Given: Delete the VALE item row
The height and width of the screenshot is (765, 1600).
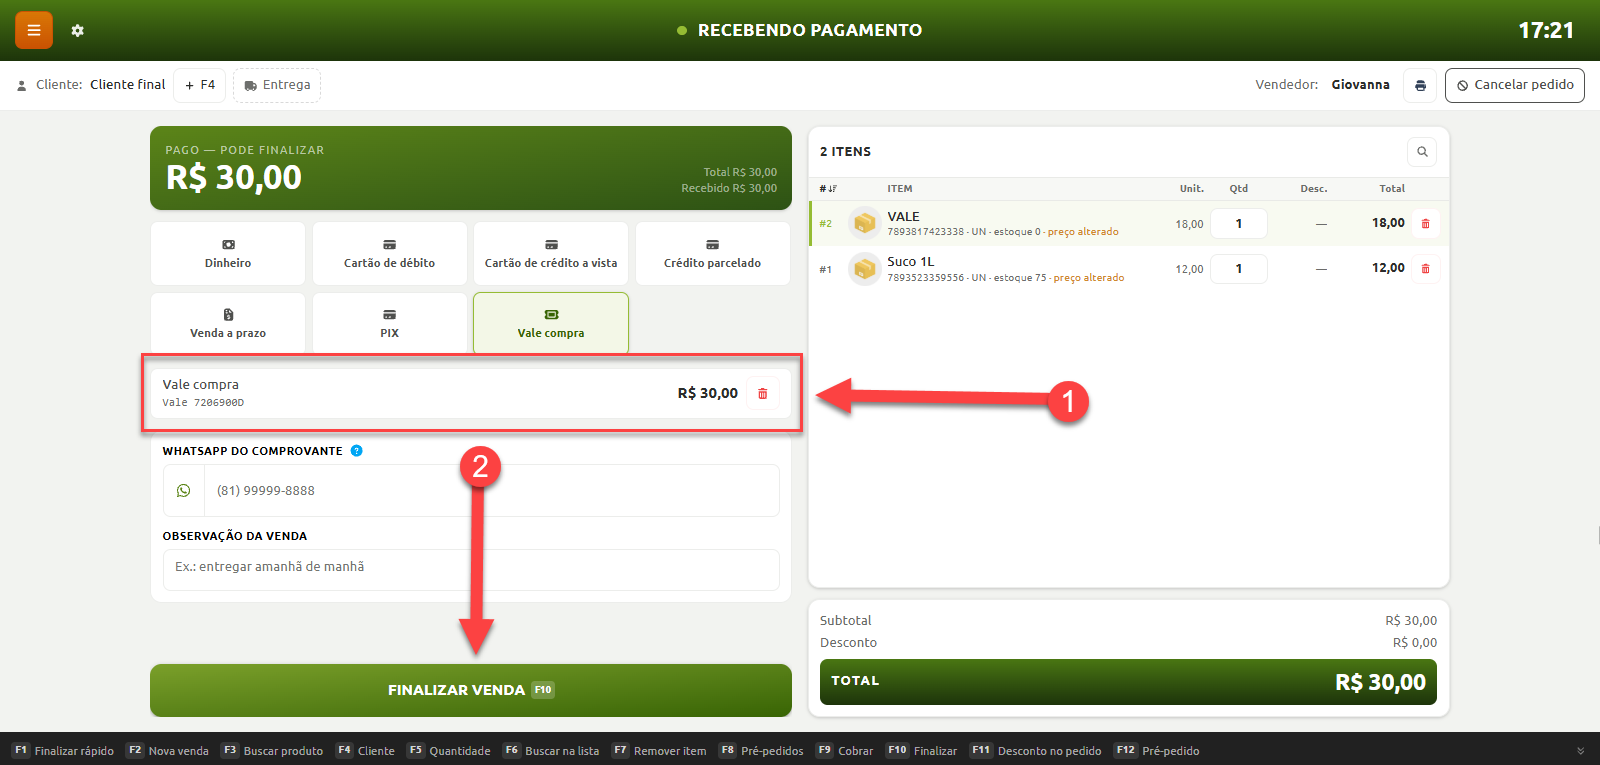Looking at the screenshot, I should click(1426, 223).
